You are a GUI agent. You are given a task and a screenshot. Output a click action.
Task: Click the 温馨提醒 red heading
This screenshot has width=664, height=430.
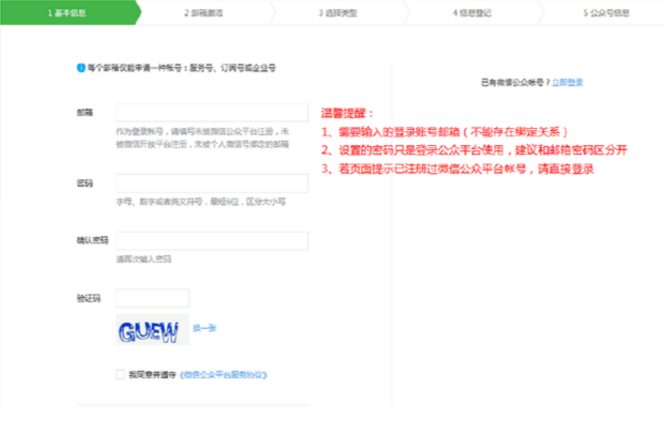click(x=346, y=113)
